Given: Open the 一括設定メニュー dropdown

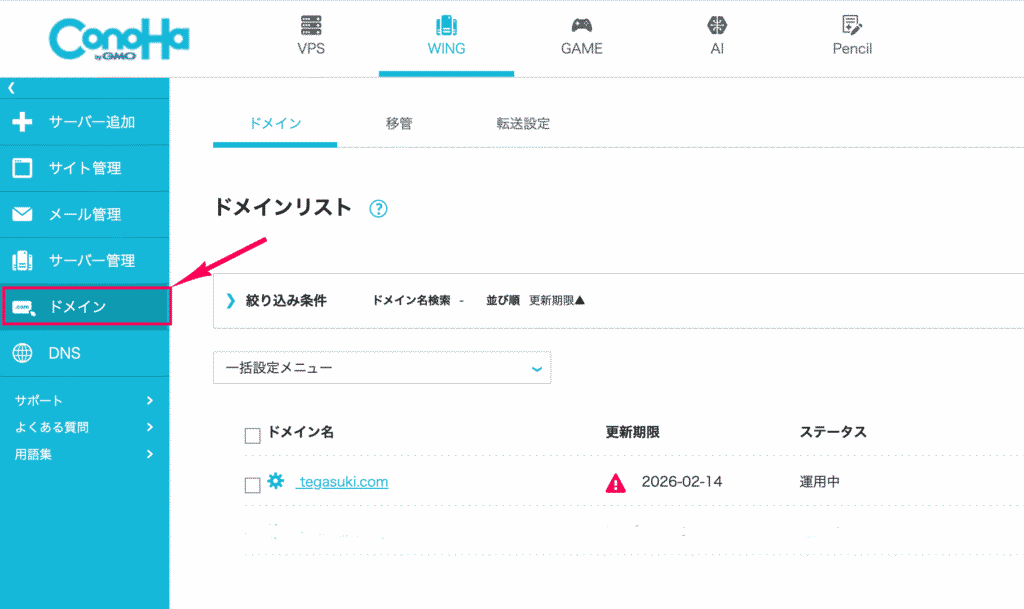Looking at the screenshot, I should (382, 368).
